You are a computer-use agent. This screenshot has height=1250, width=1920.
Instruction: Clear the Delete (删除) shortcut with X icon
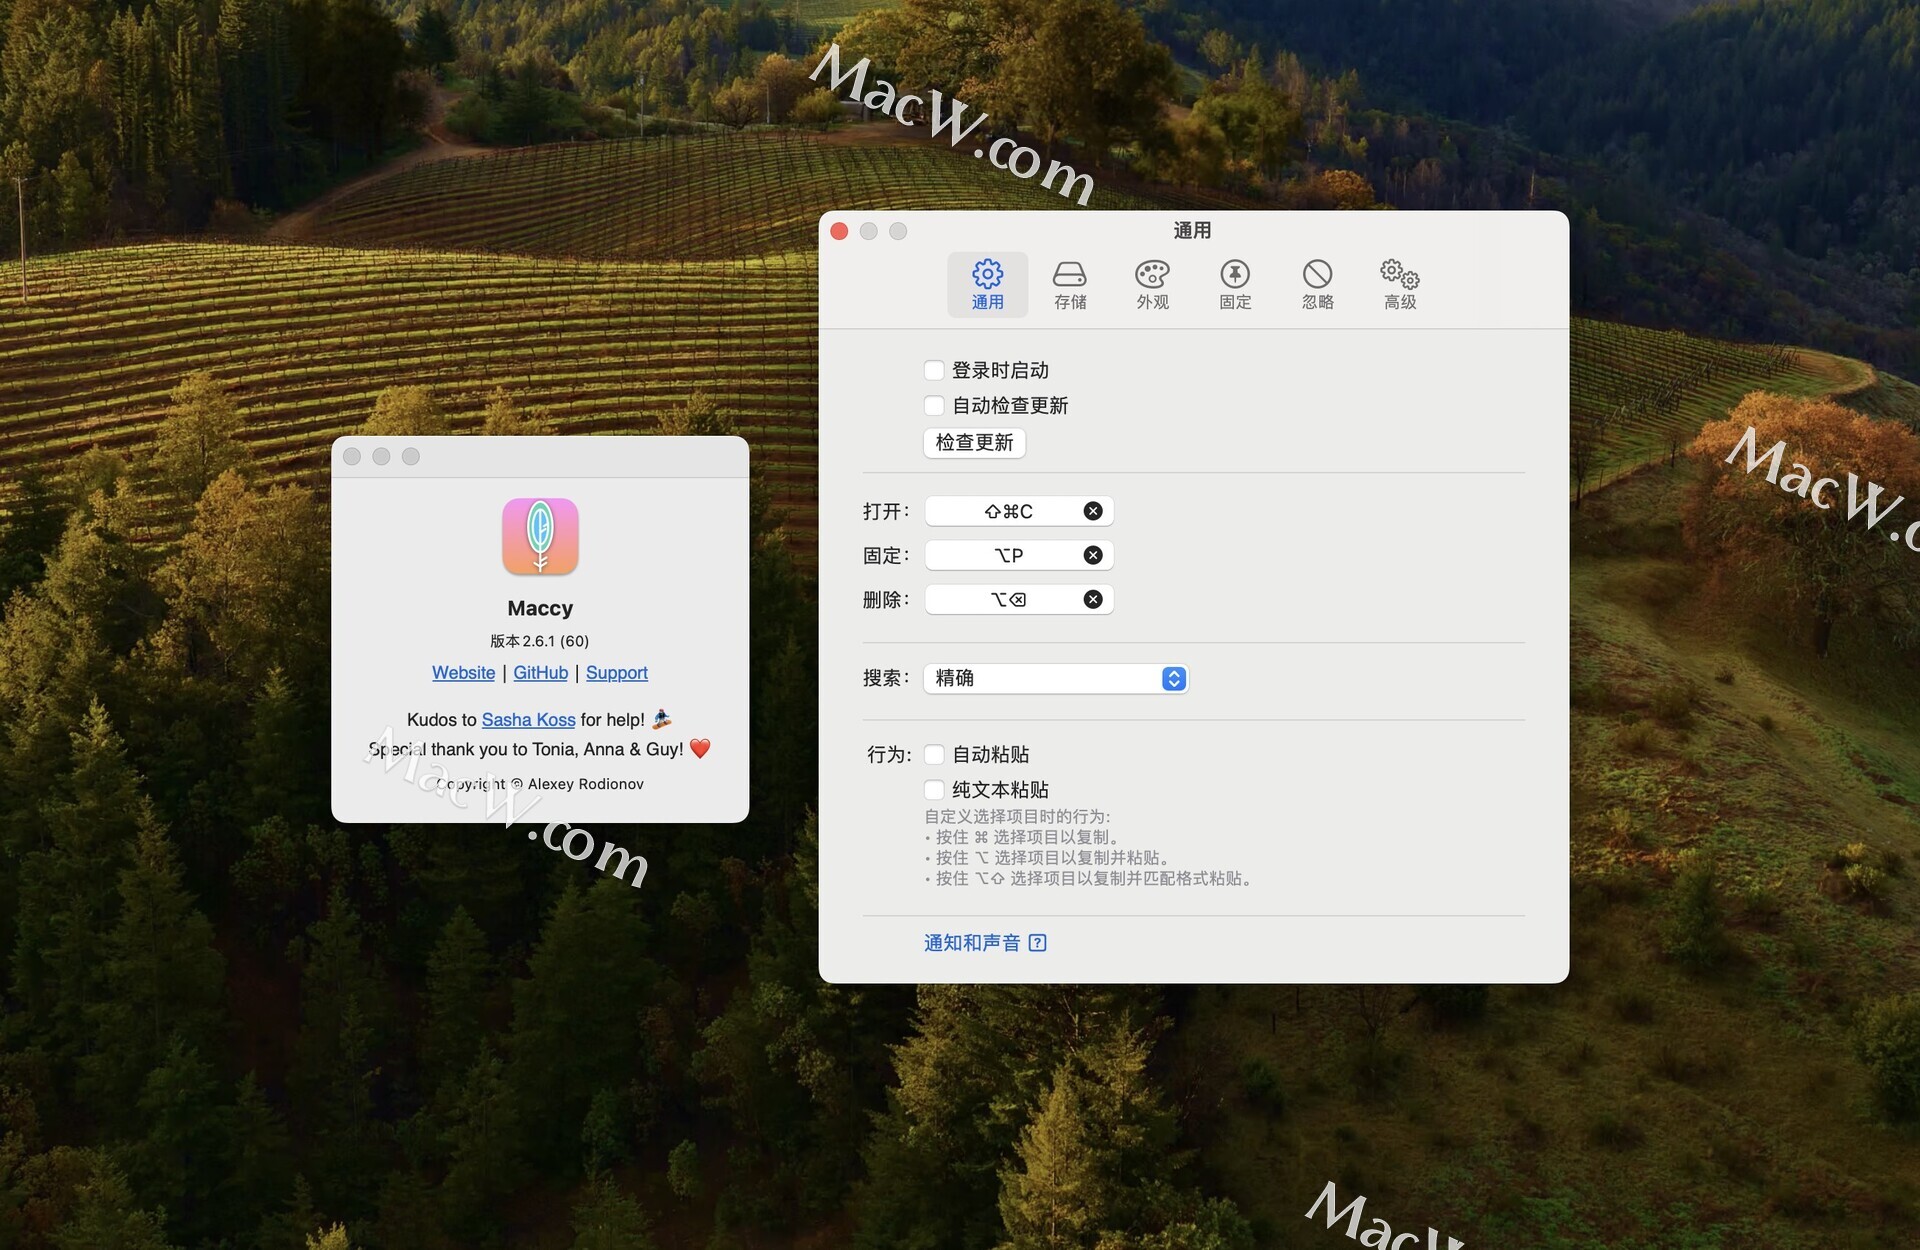coord(1093,599)
